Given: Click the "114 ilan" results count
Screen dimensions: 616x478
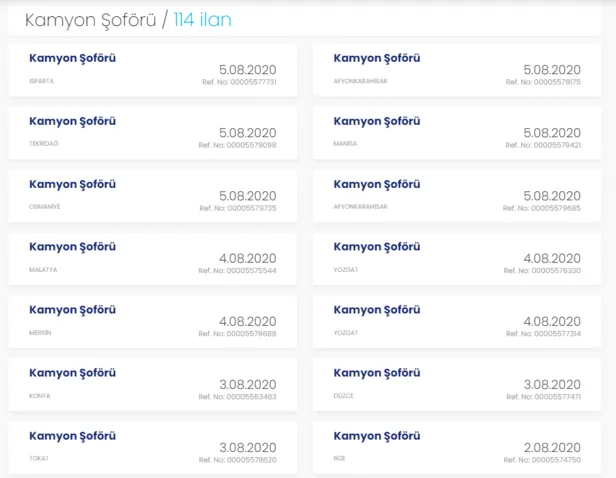Looking at the screenshot, I should (202, 20).
